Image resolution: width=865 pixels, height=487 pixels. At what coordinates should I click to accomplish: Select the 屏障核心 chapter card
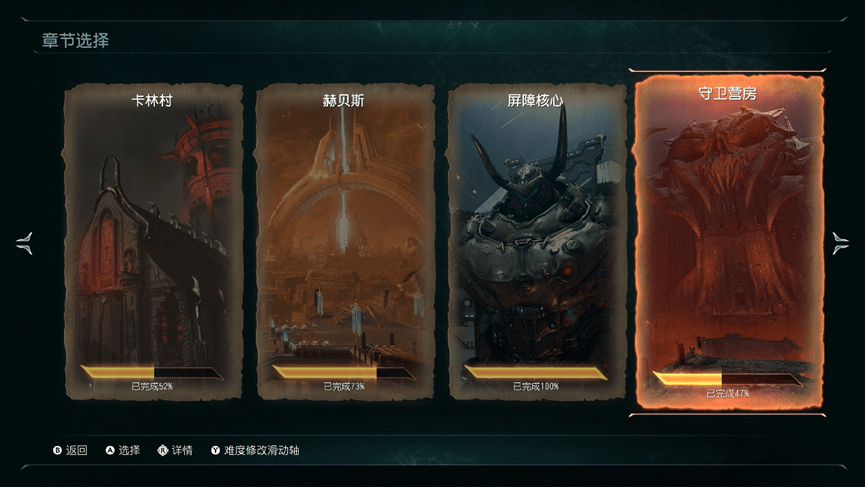[x=536, y=242]
